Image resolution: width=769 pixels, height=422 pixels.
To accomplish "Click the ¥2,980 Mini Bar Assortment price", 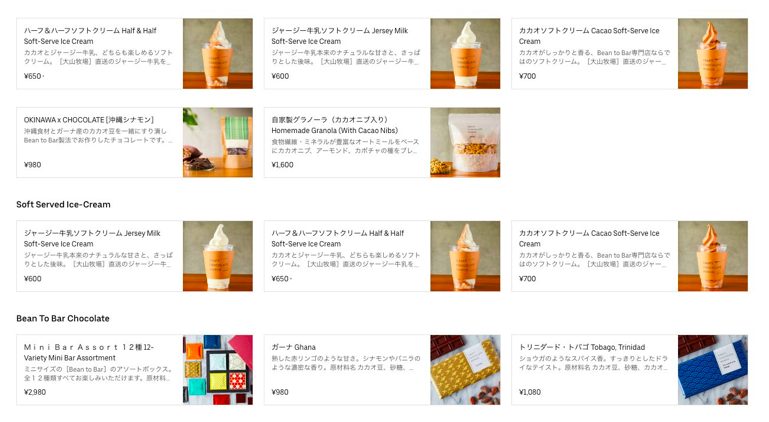I will [x=35, y=392].
